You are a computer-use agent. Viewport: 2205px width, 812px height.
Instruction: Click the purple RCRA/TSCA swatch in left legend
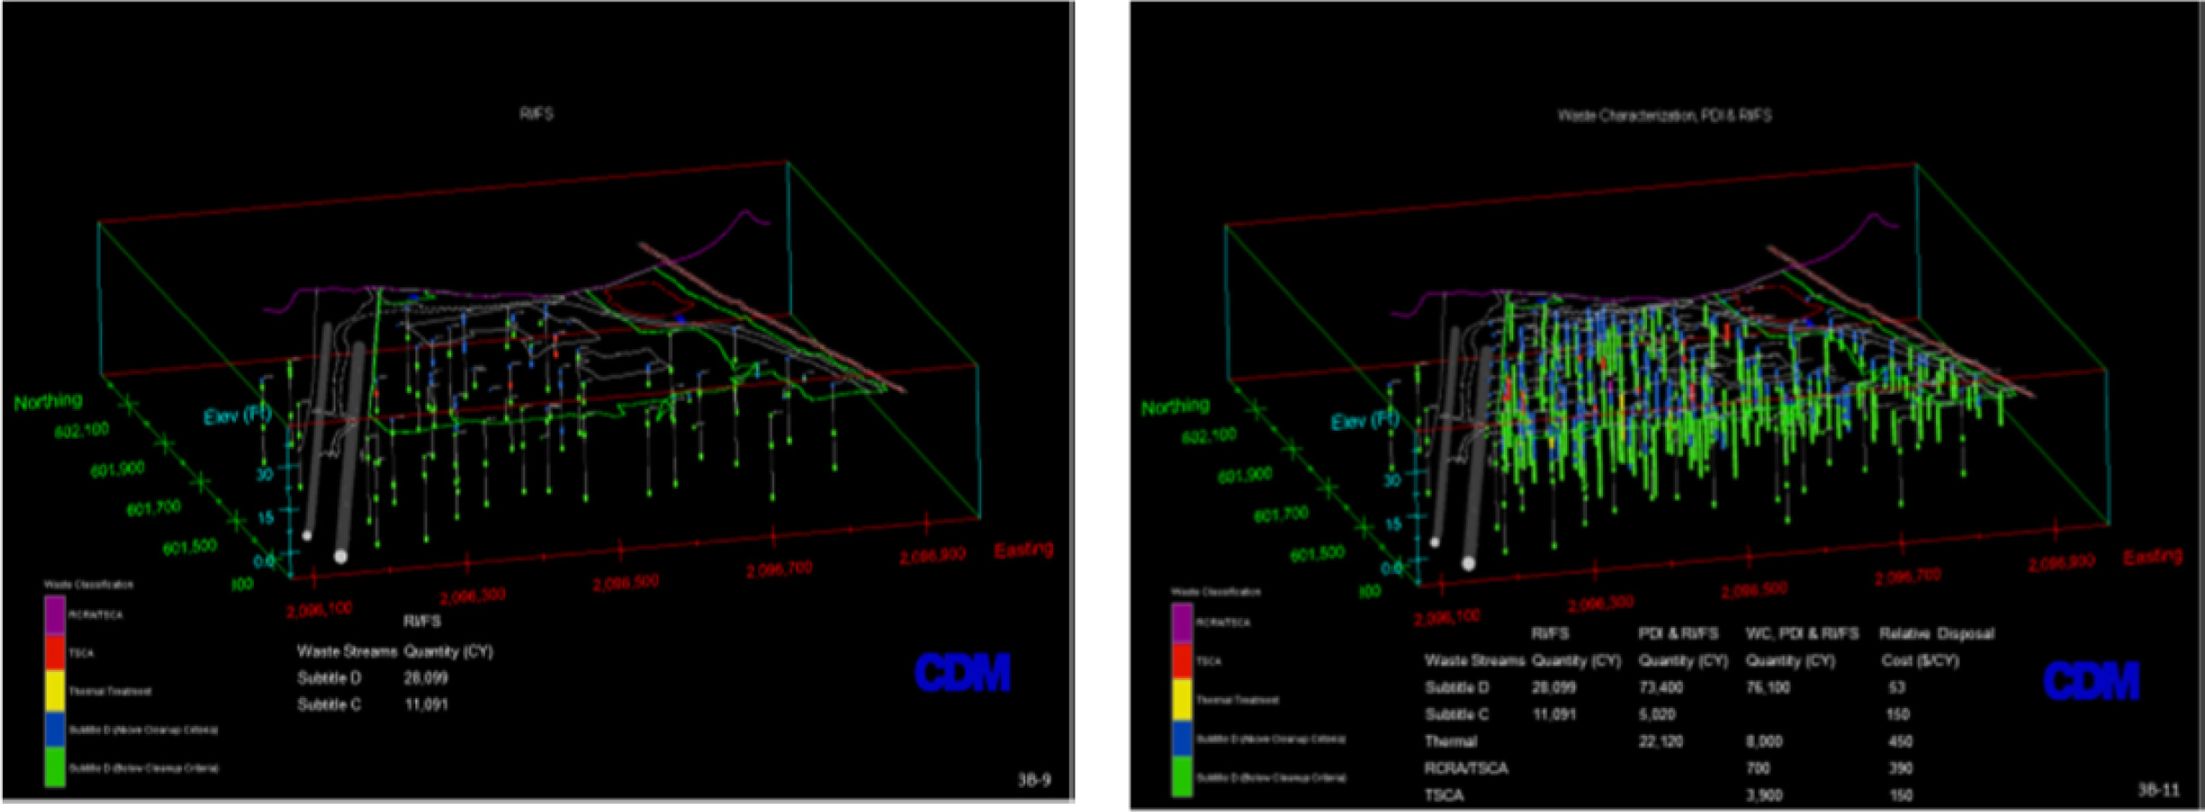(x=55, y=615)
